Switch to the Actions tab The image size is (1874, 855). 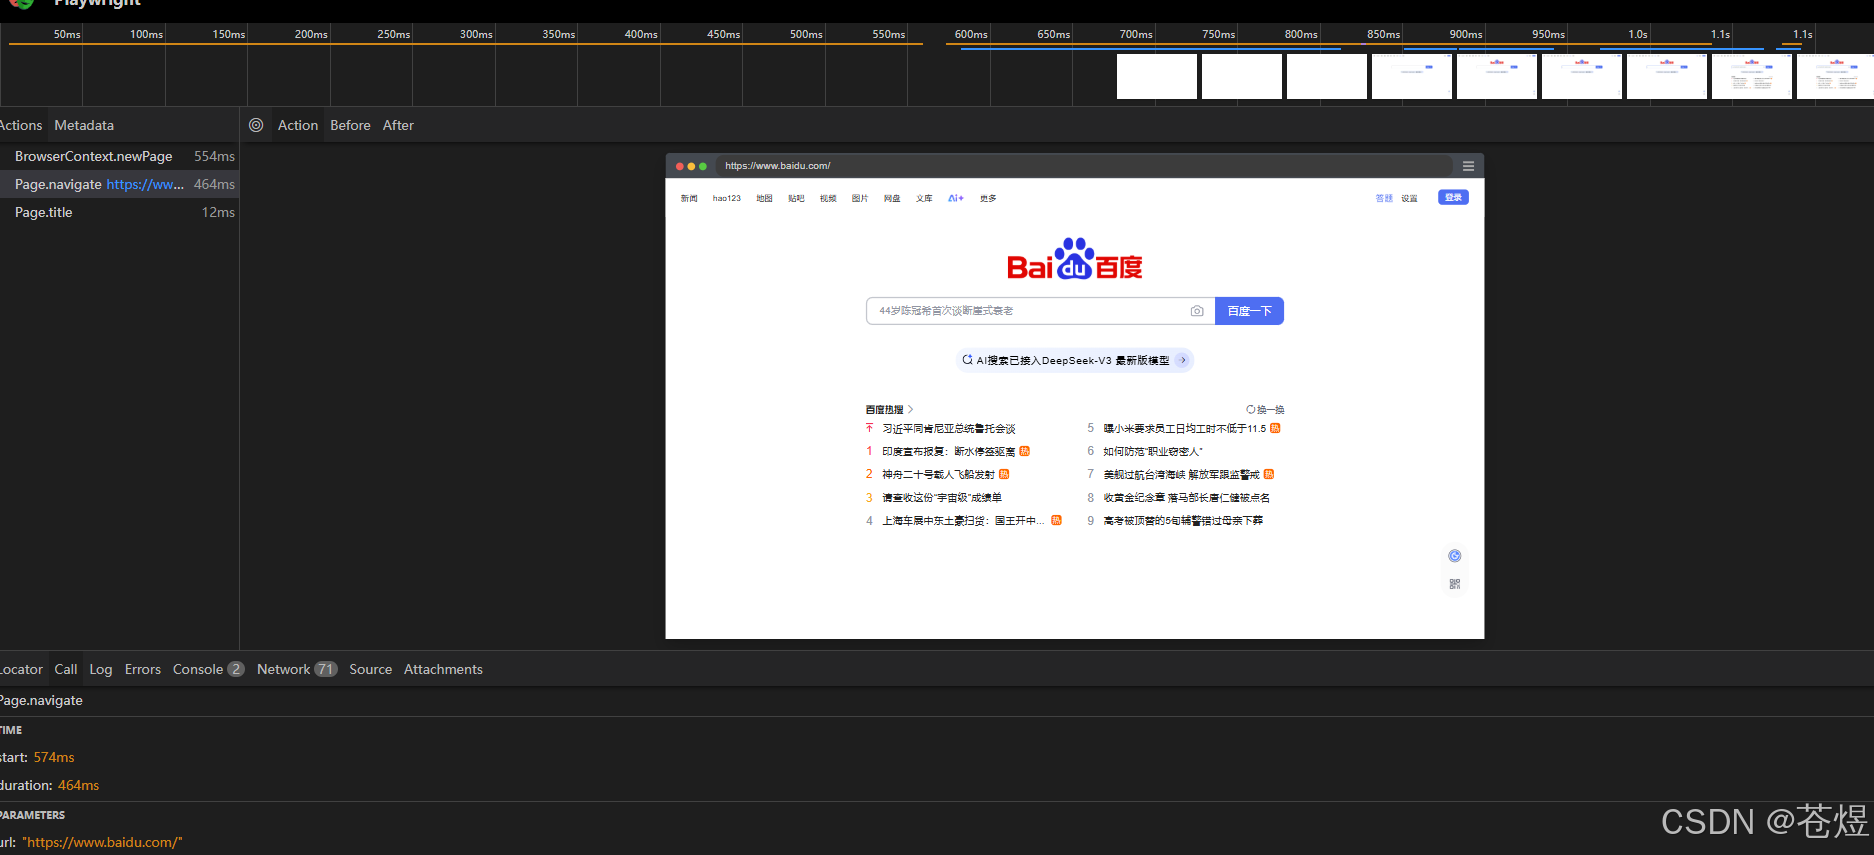coord(20,125)
